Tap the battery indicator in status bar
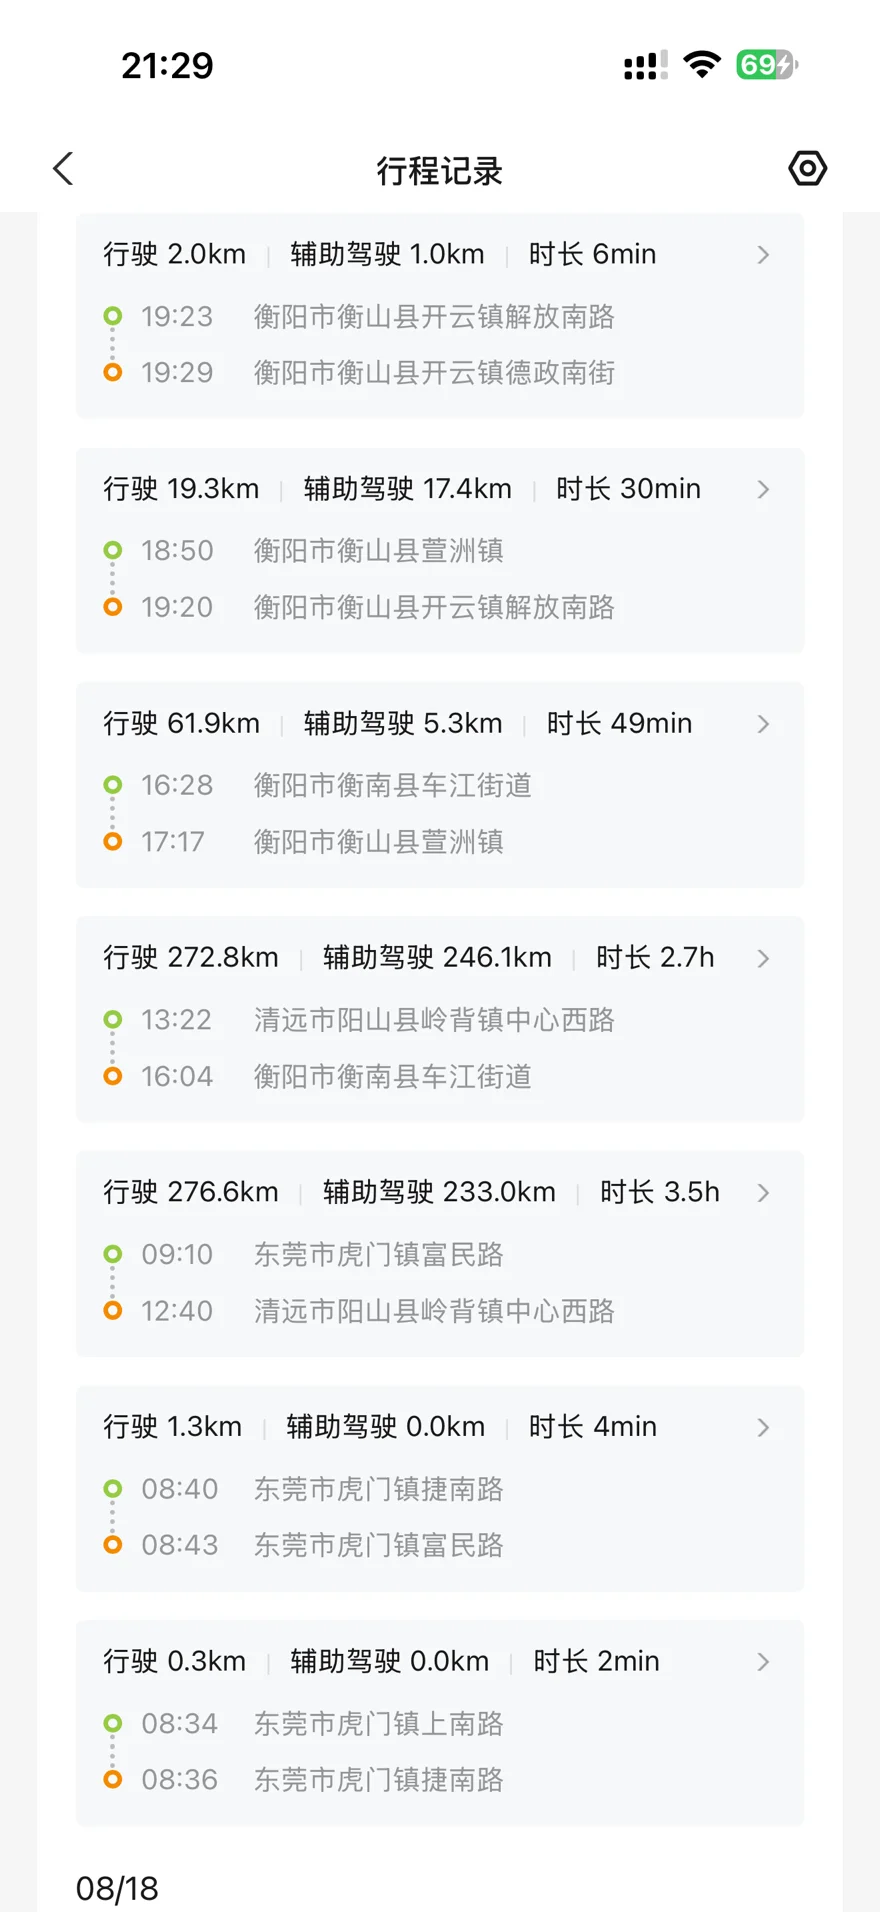Screen dimensions: 880x1912 [767, 65]
